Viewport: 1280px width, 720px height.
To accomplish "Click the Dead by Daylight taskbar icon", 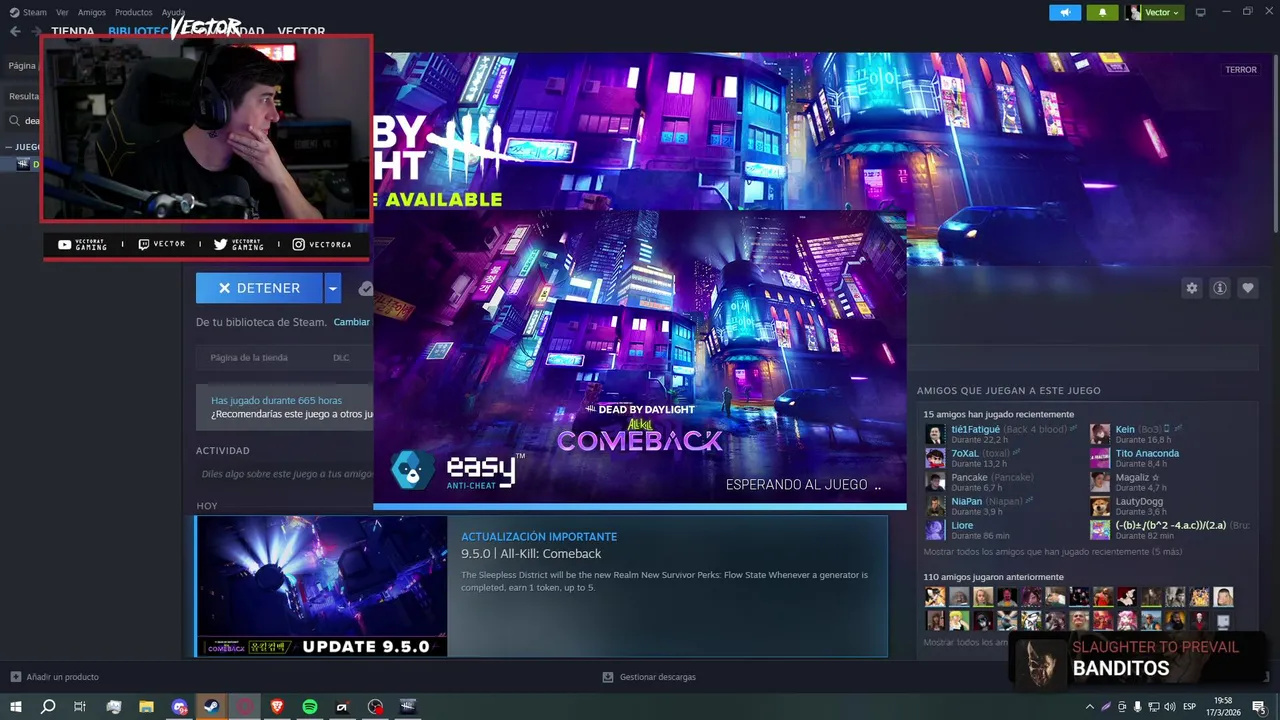I will click(x=407, y=706).
